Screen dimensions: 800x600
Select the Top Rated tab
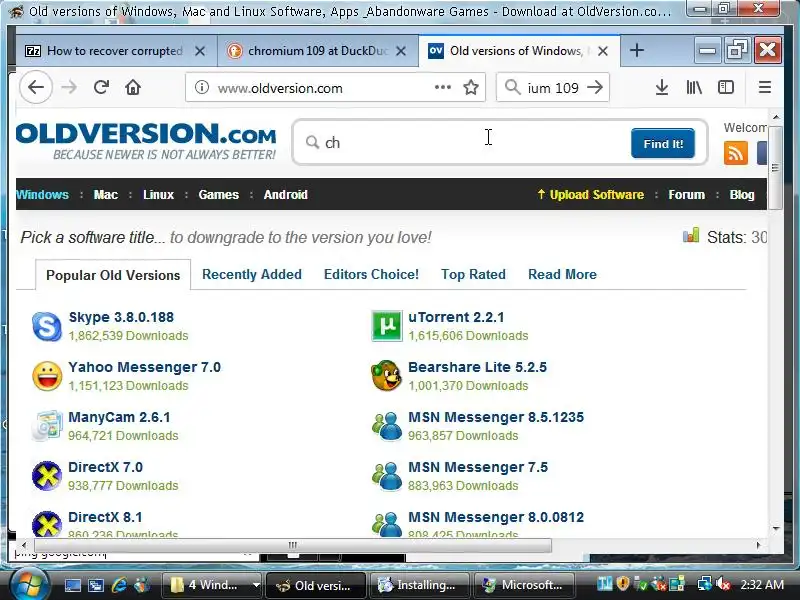473,274
